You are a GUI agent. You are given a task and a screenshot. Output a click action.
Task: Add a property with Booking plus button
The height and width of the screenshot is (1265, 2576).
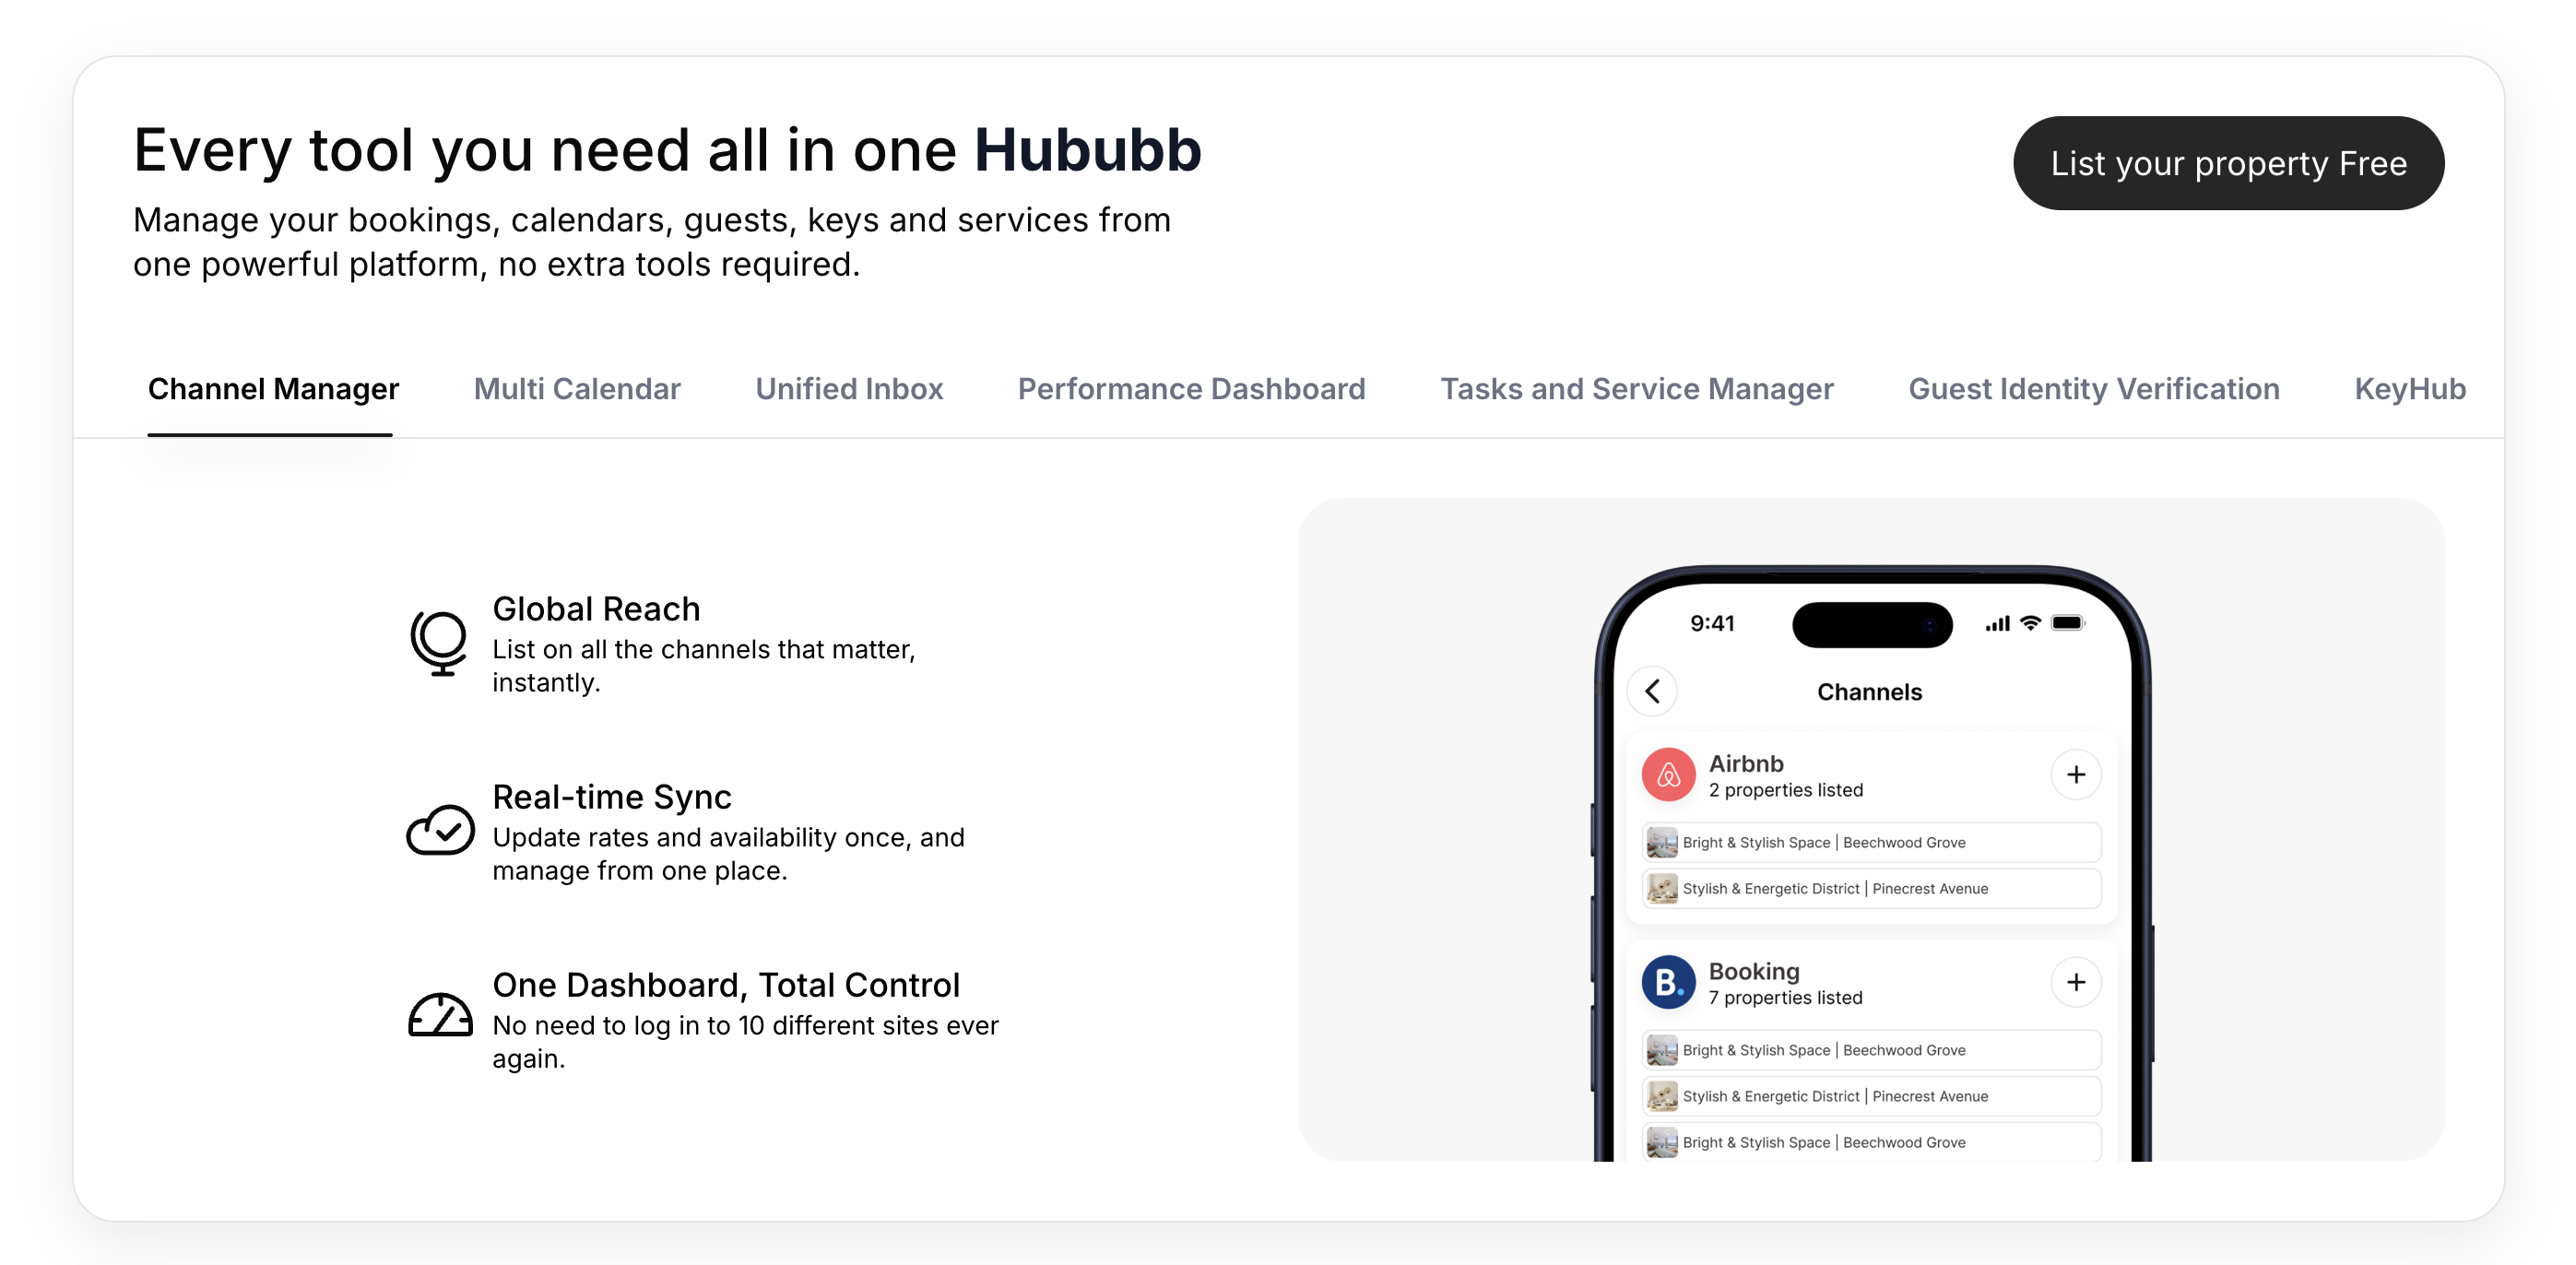click(2075, 982)
